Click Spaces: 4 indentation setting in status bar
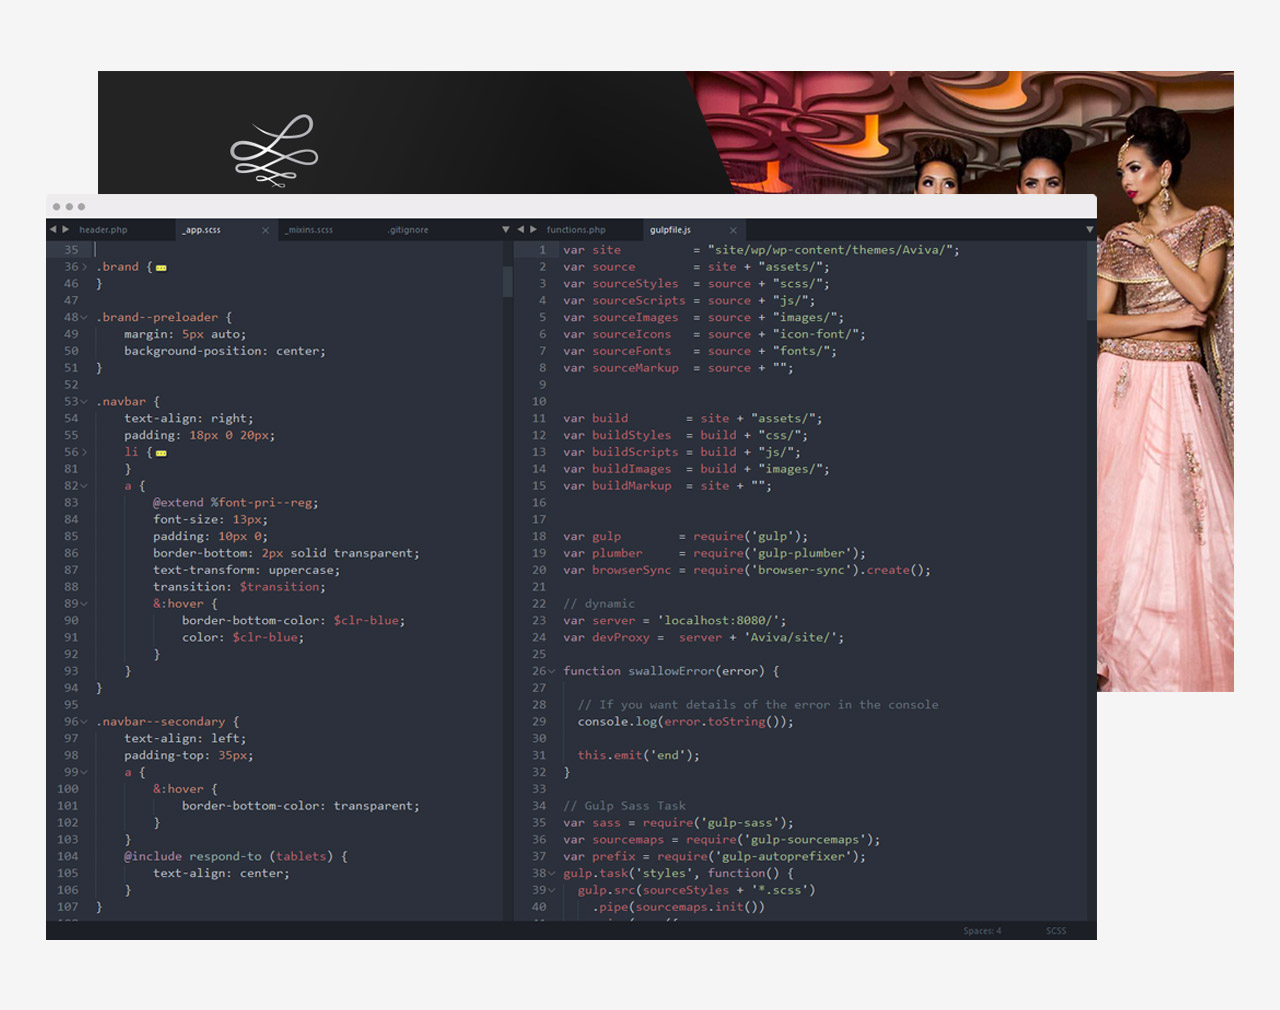This screenshot has width=1280, height=1010. (x=982, y=931)
